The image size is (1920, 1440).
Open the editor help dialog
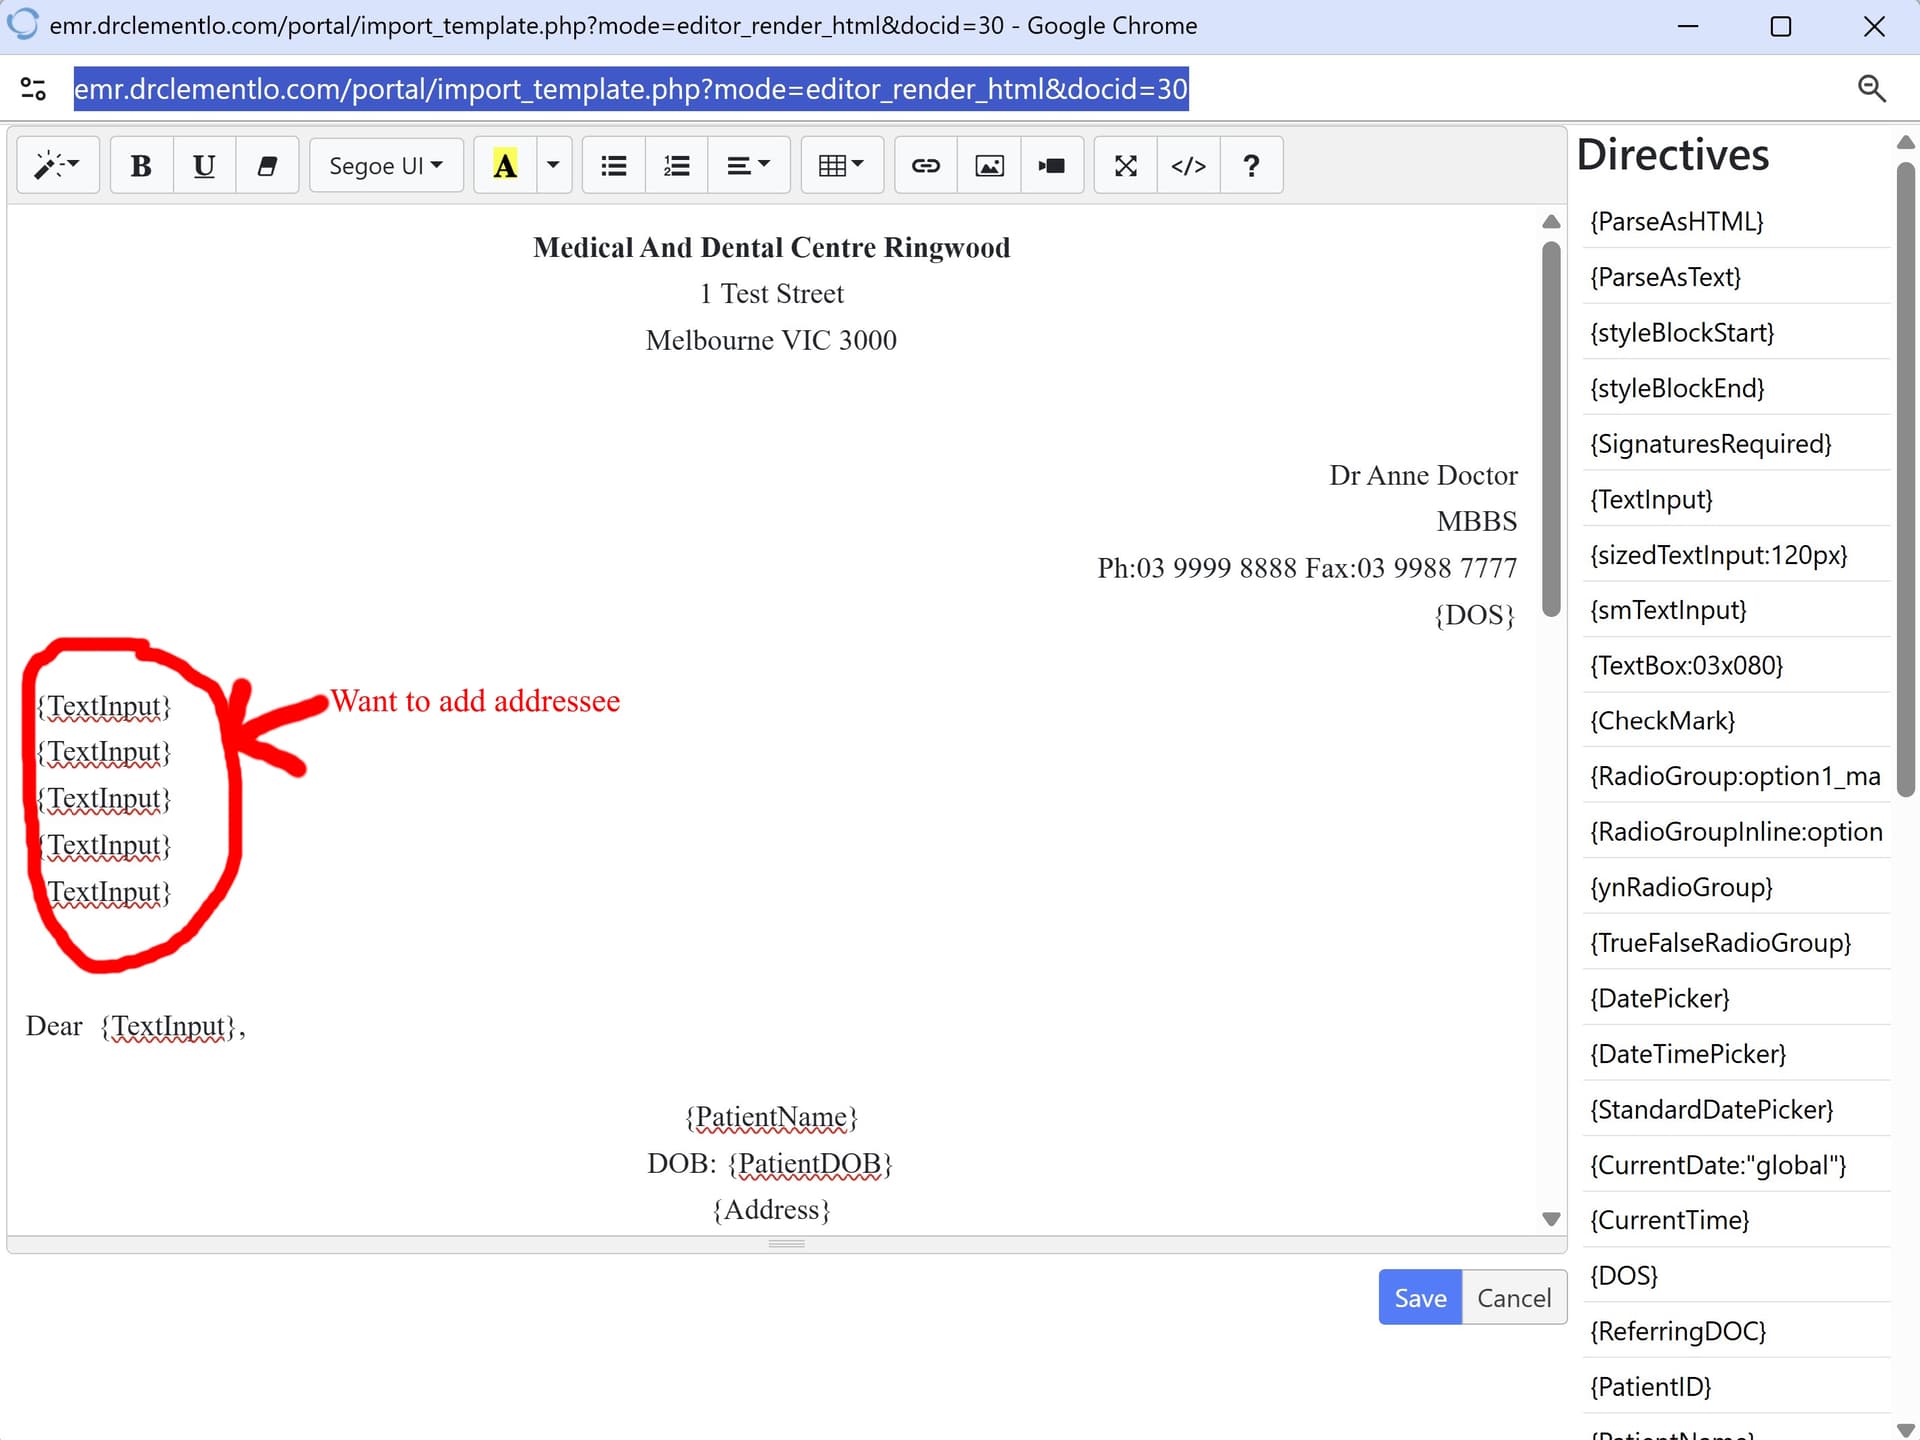click(x=1251, y=165)
